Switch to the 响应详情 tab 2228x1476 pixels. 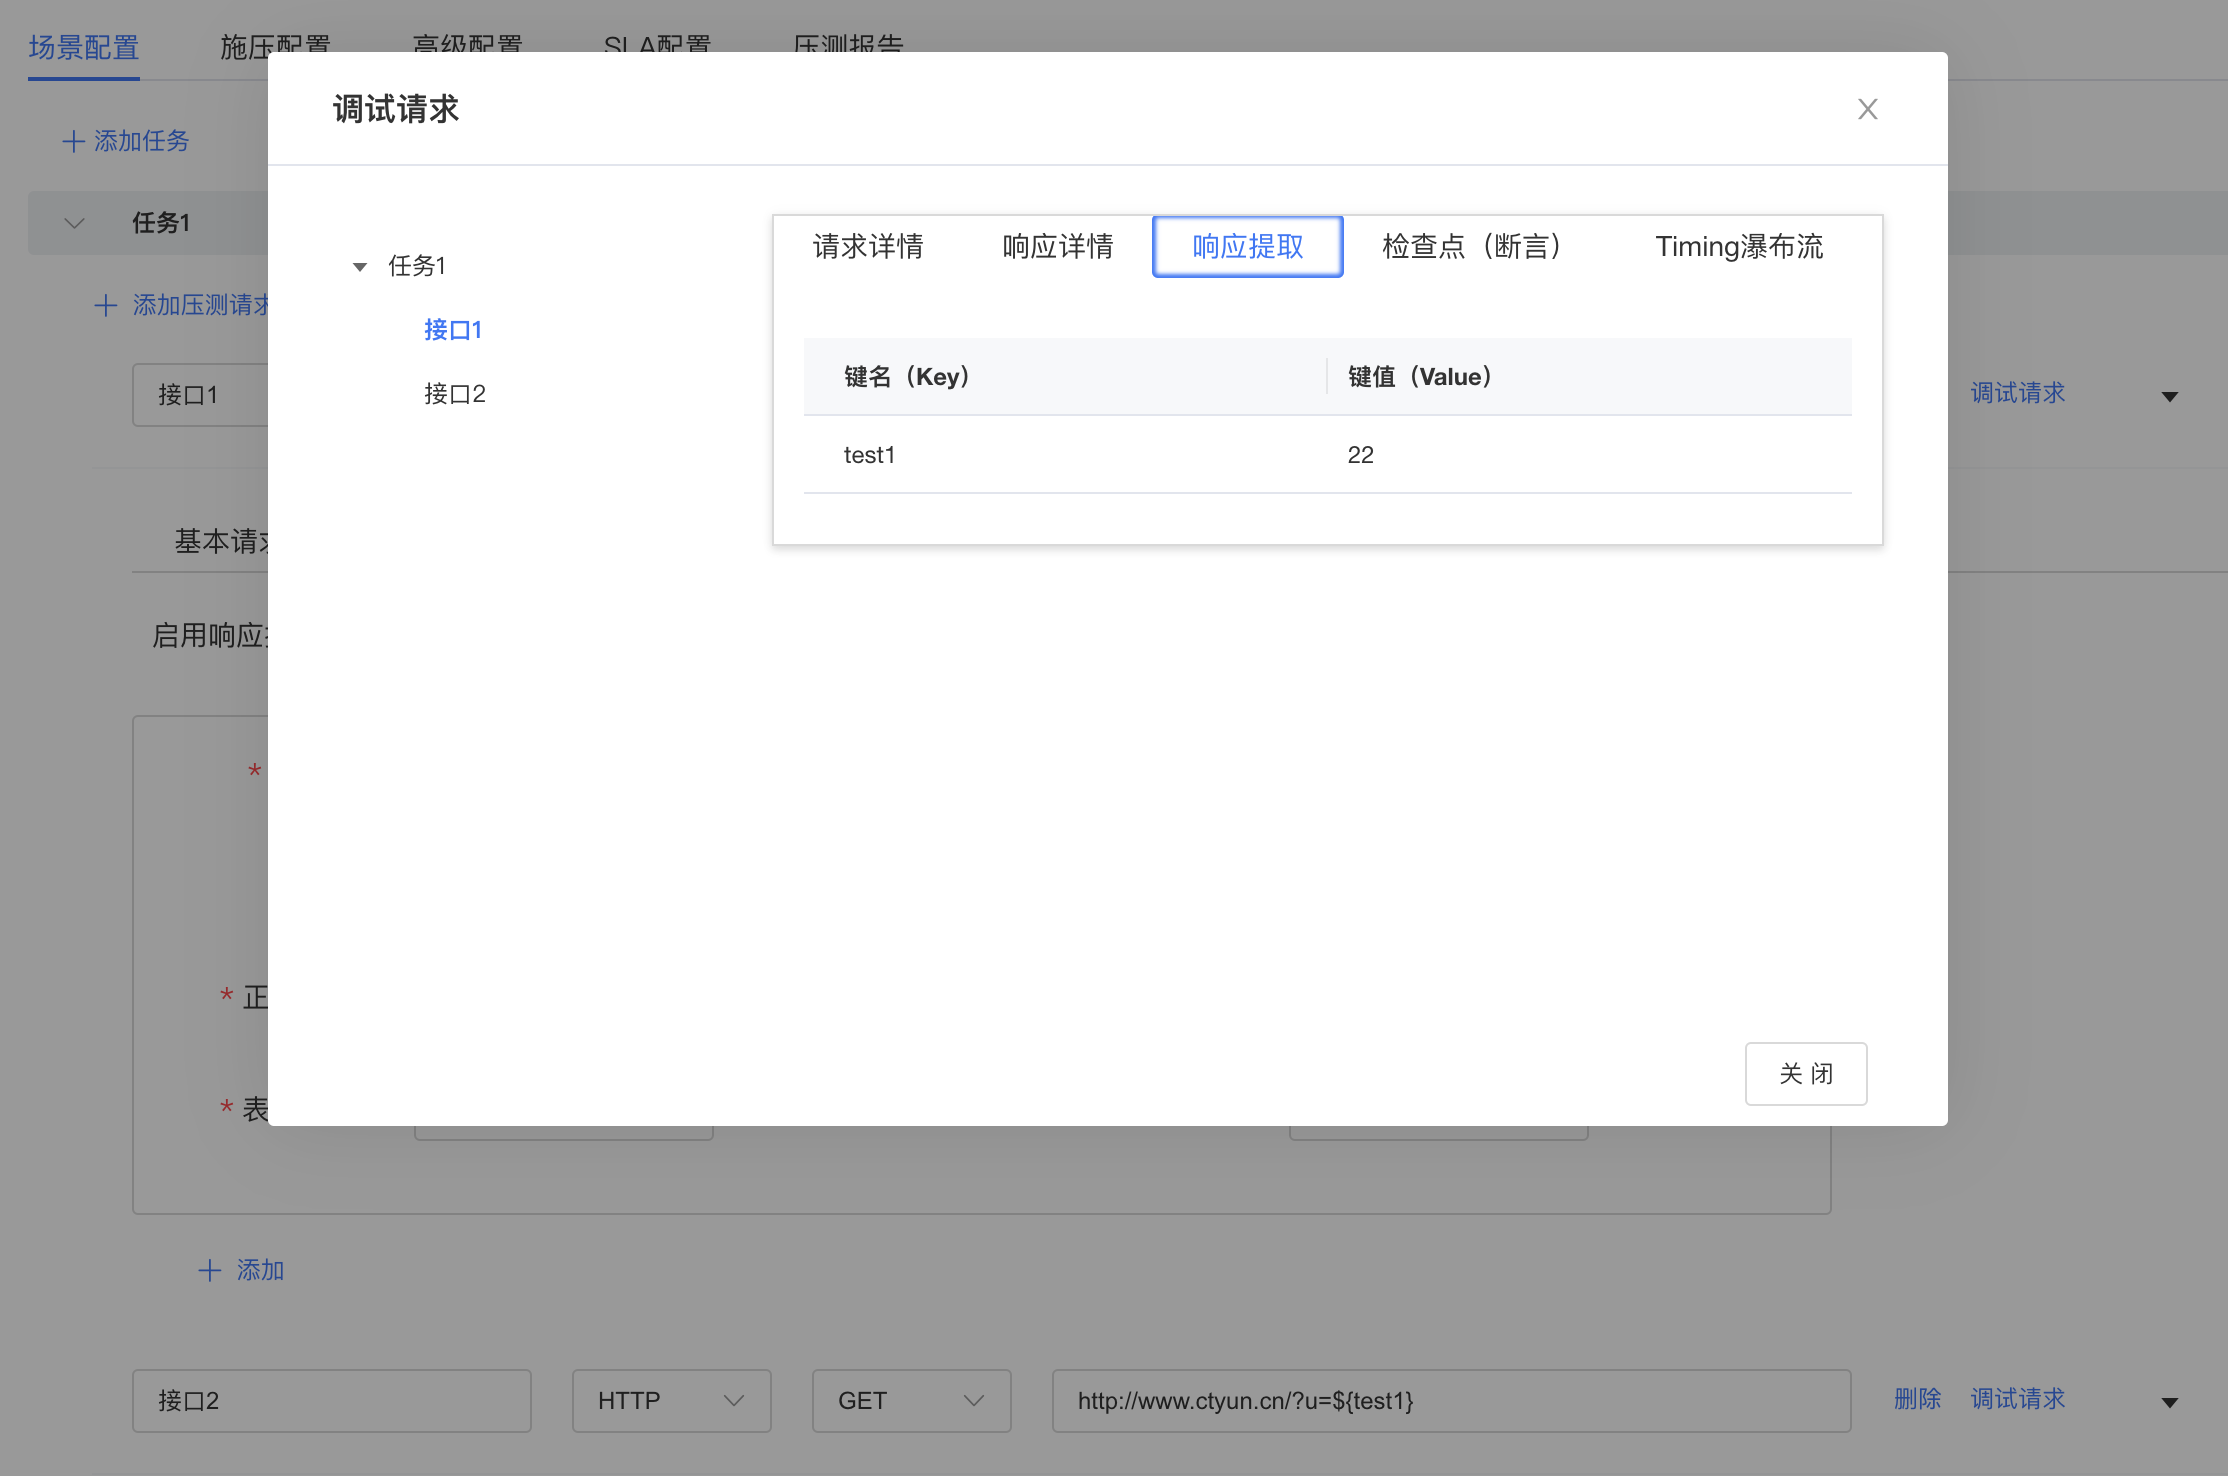pyautogui.click(x=1058, y=247)
